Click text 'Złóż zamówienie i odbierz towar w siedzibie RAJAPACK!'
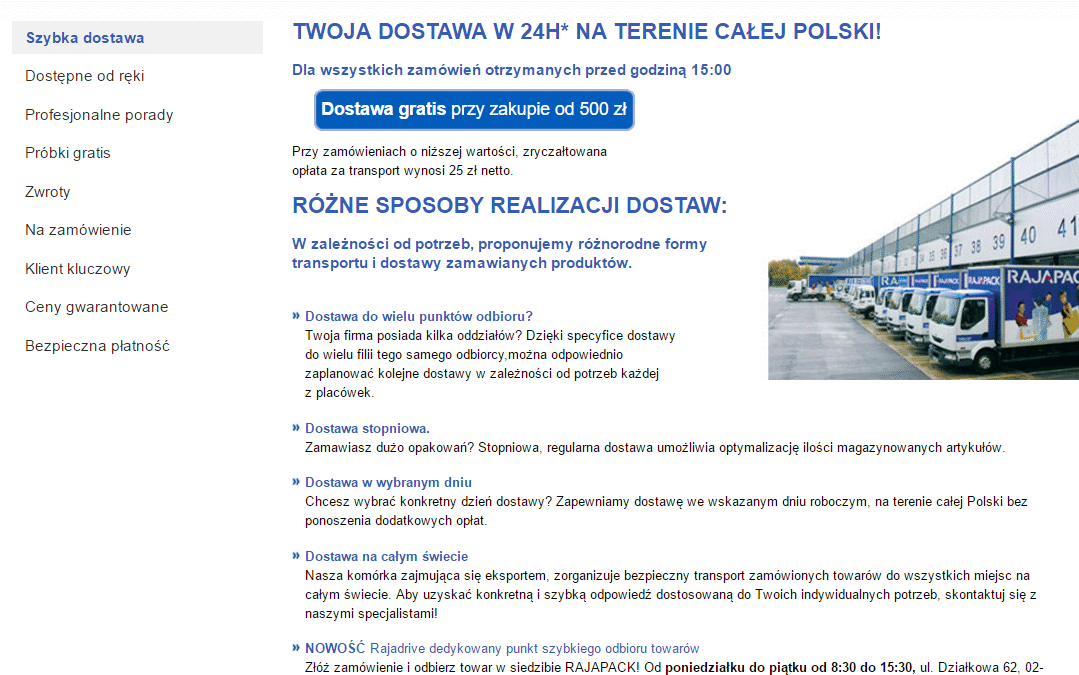The width and height of the screenshot is (1079, 675). click(x=472, y=667)
